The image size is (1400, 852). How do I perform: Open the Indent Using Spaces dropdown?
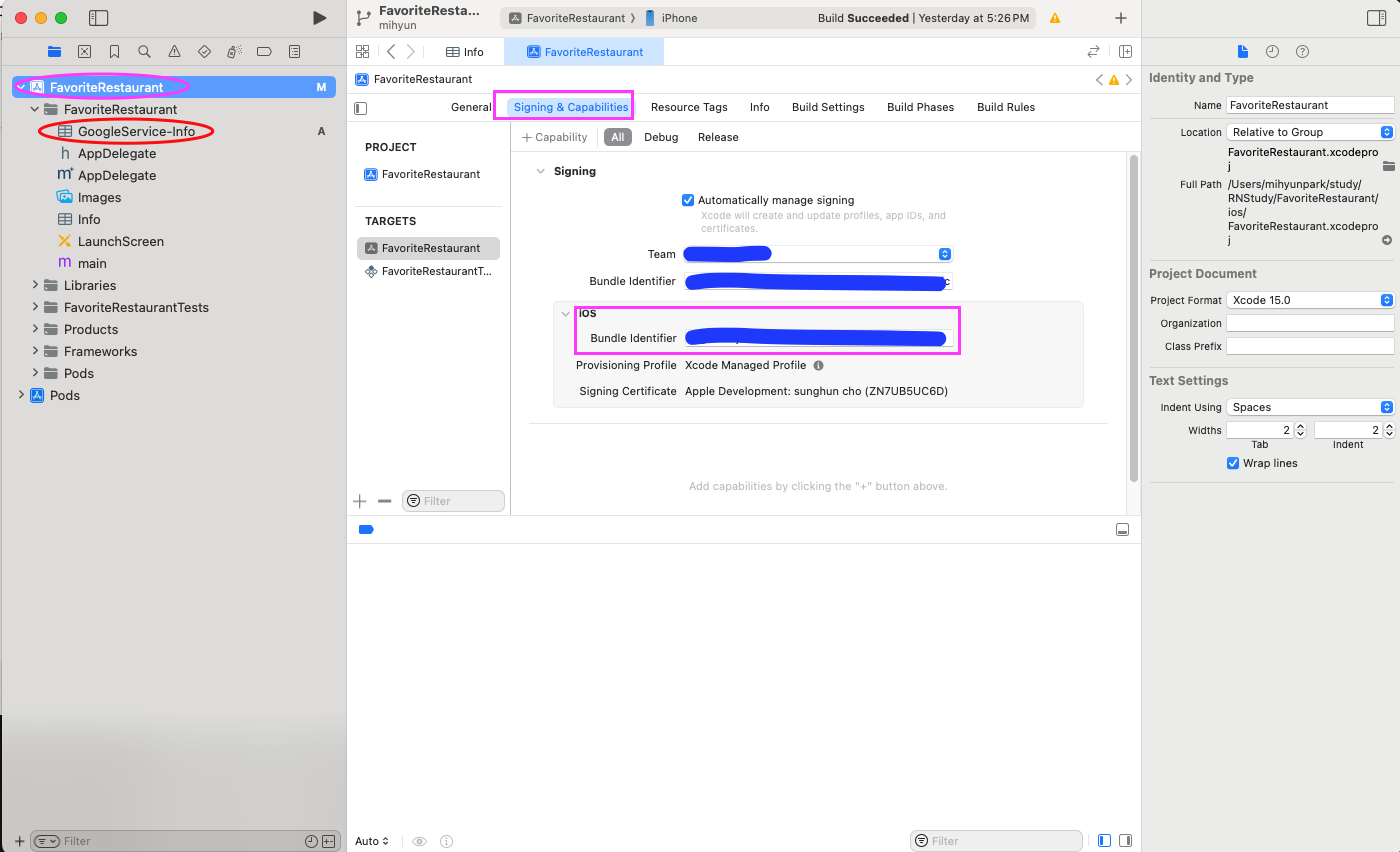tap(1310, 407)
